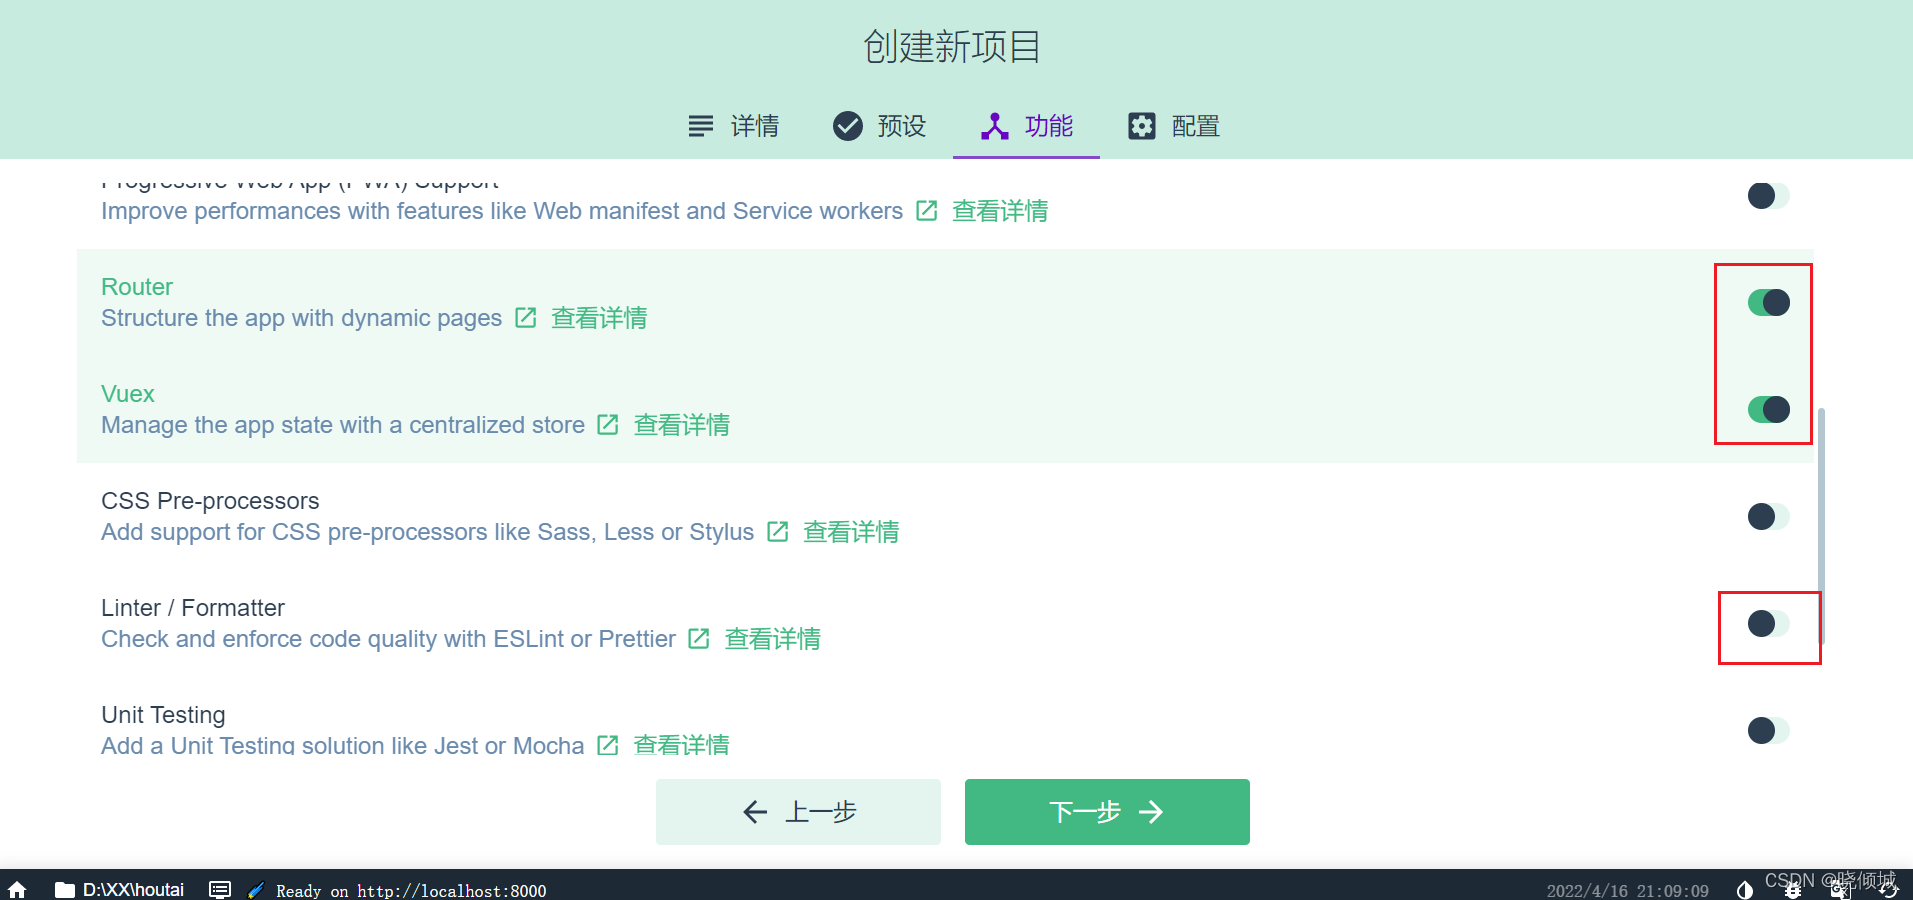
Task: Click the 2022/4/16 timestamp in status bar
Action: coord(1627,891)
